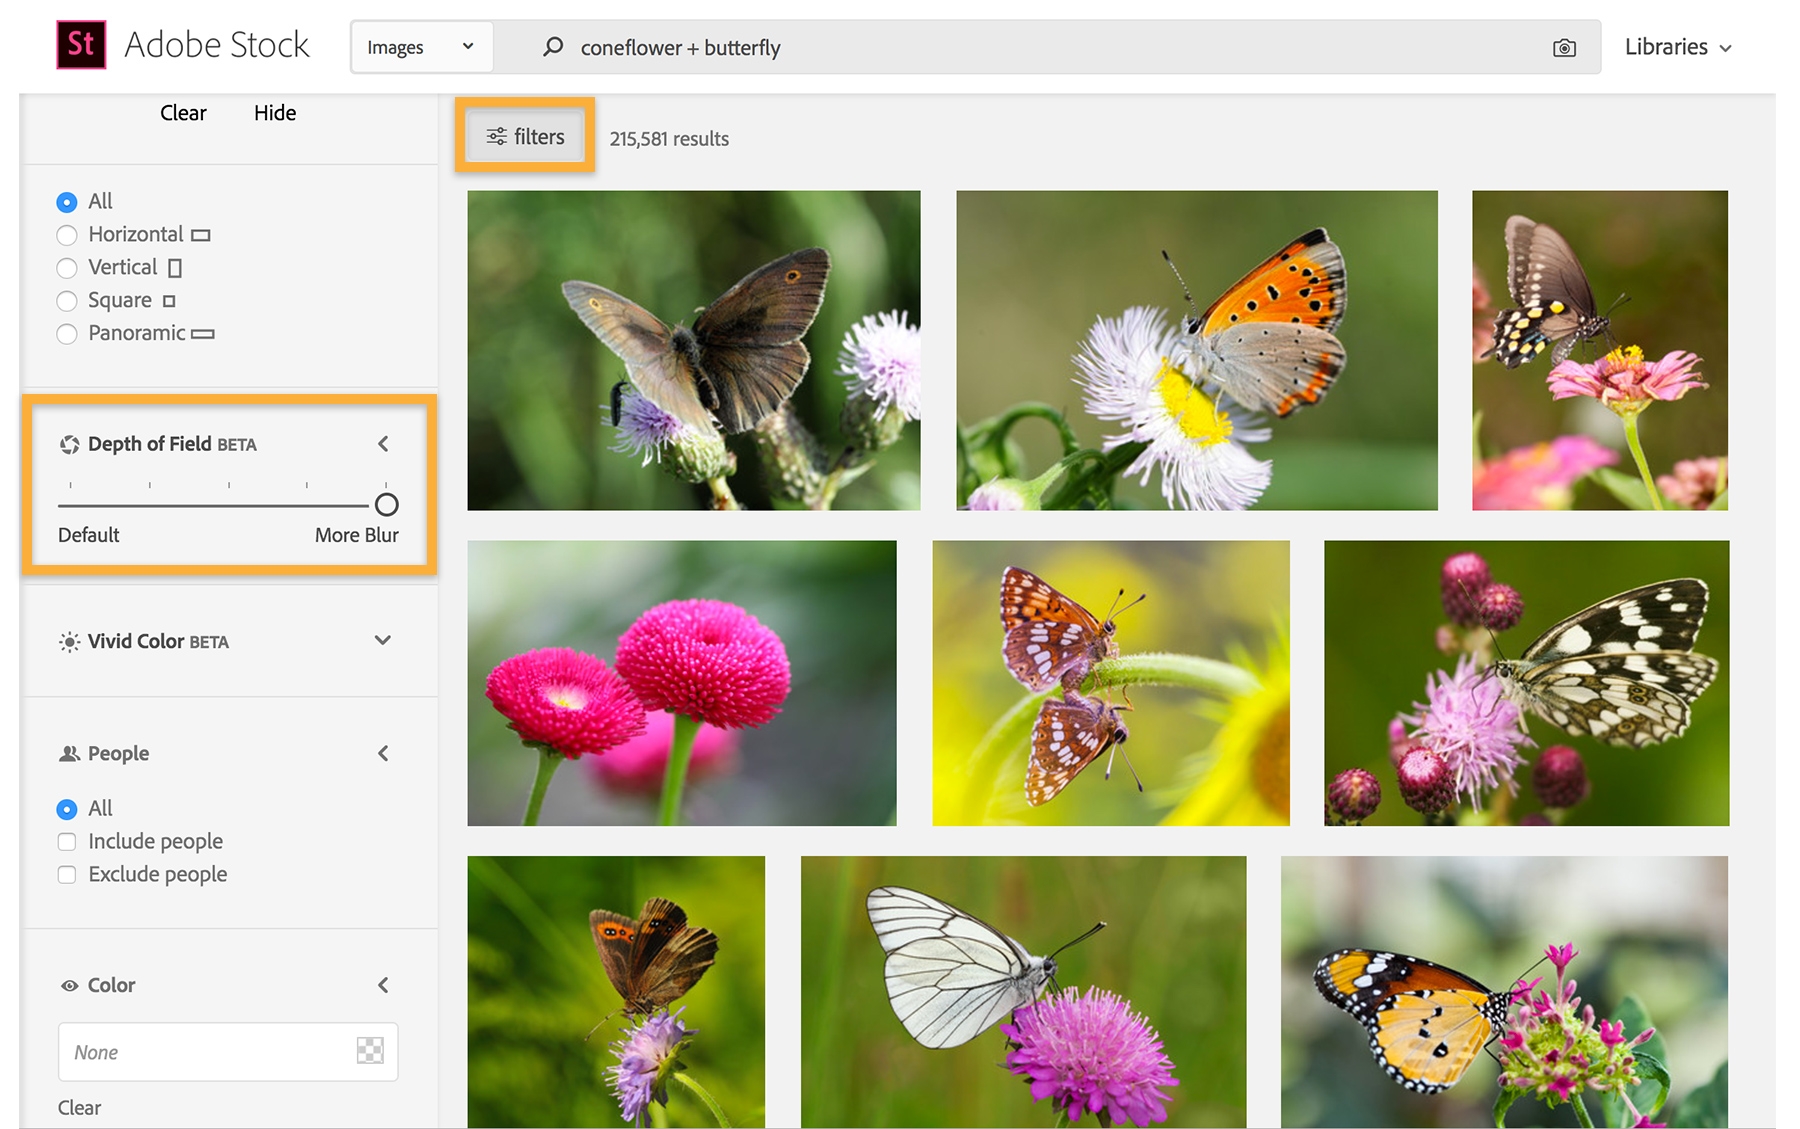Click the checkered swatch in the None color field
The width and height of the screenshot is (1800, 1129).
click(x=371, y=1051)
